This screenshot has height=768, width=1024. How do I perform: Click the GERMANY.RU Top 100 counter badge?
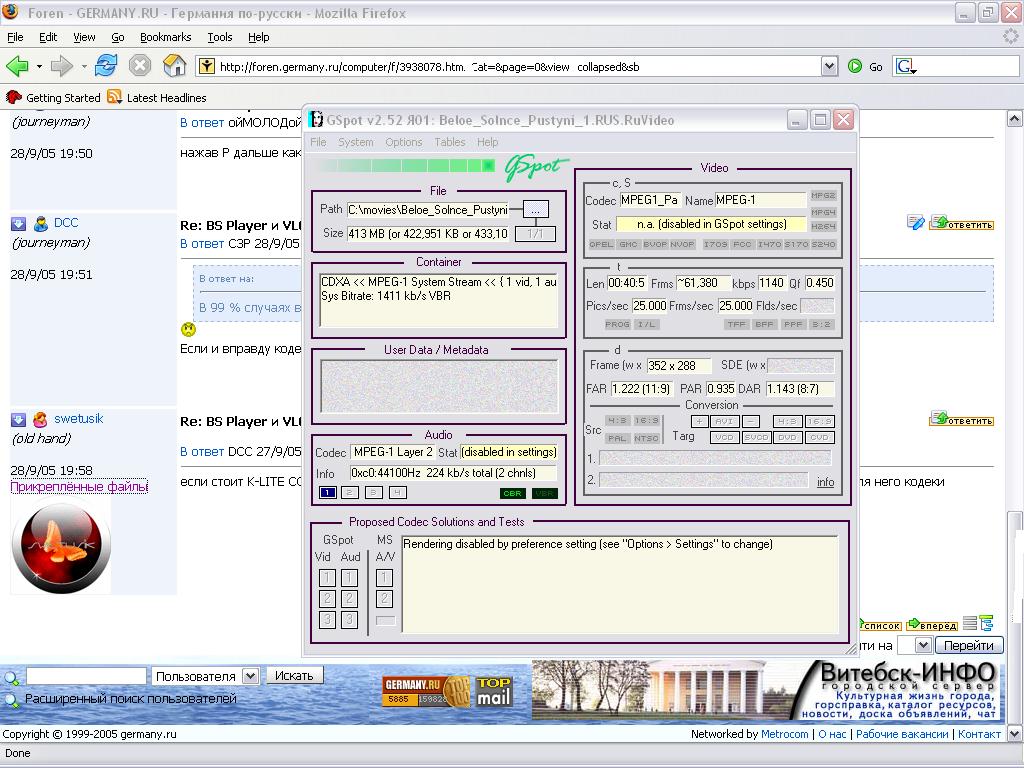[x=426, y=692]
